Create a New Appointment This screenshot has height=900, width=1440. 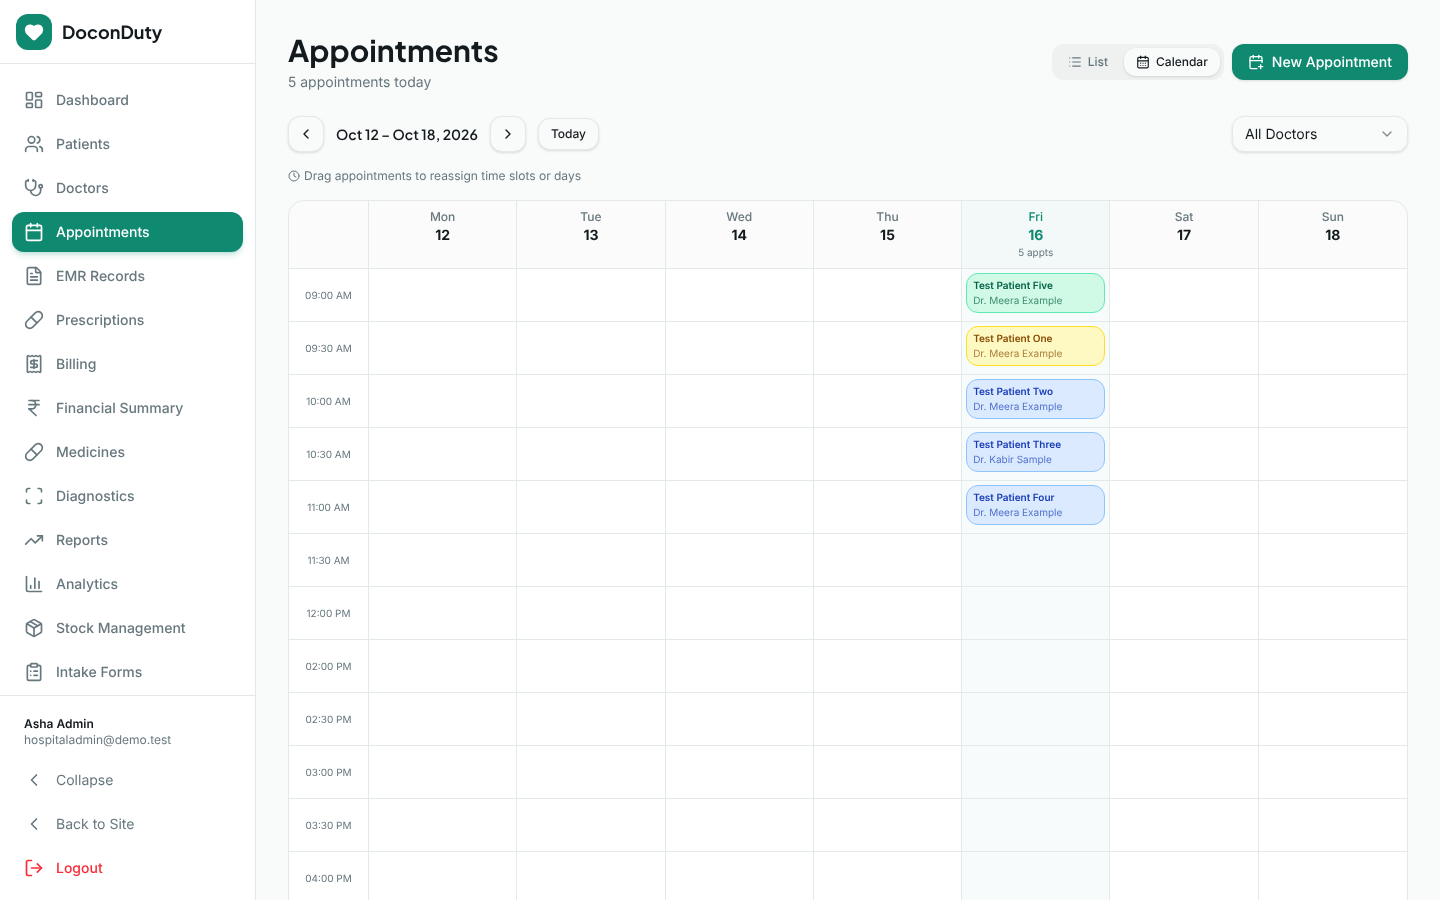point(1320,62)
